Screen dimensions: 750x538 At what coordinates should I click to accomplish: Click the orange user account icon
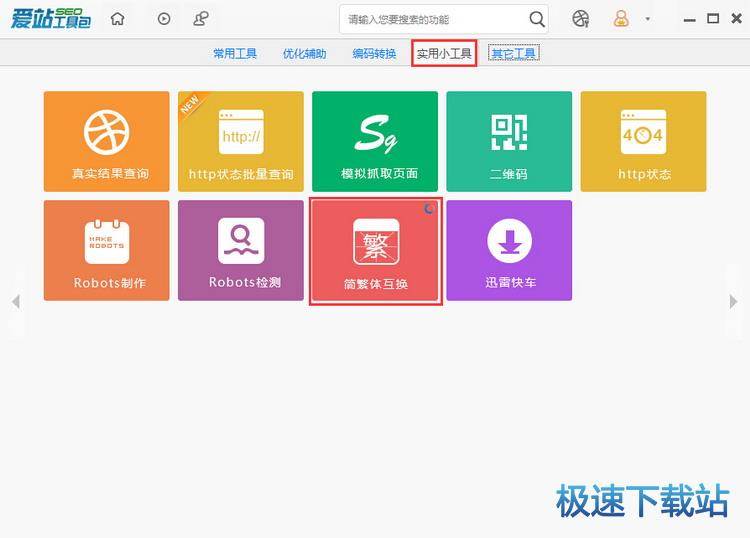click(621, 19)
